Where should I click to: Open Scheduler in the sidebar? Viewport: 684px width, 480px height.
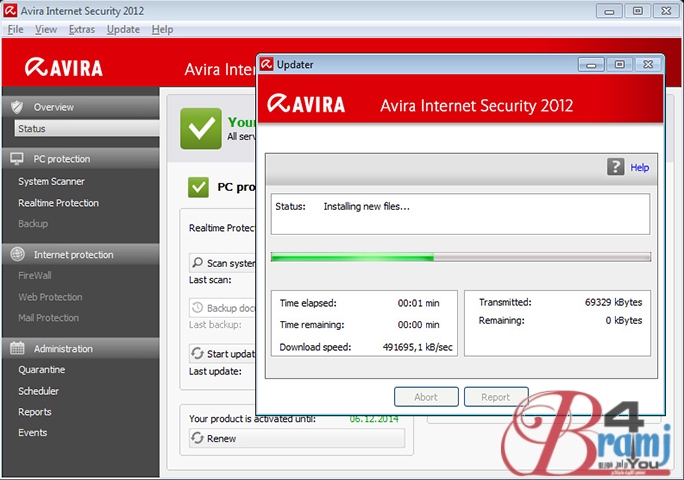pyautogui.click(x=38, y=391)
